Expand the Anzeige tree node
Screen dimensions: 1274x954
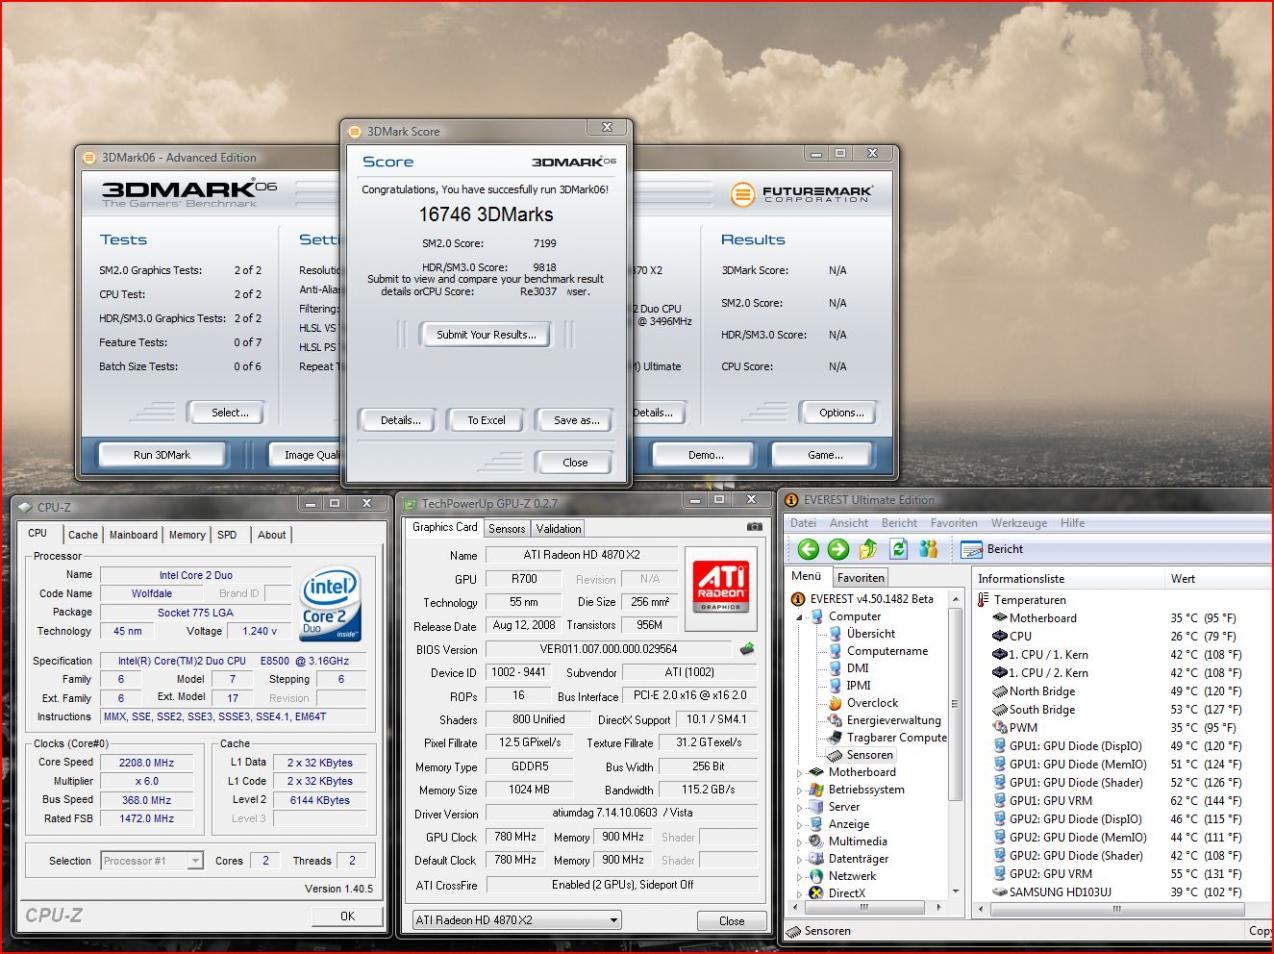(800, 825)
